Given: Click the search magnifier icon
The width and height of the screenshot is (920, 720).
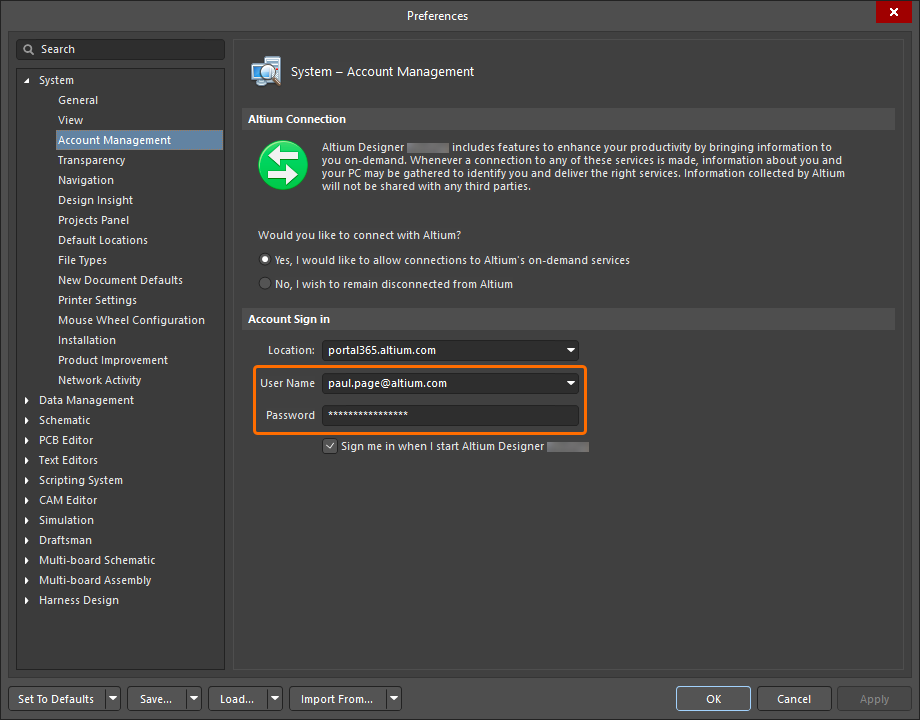Looking at the screenshot, I should 28,49.
